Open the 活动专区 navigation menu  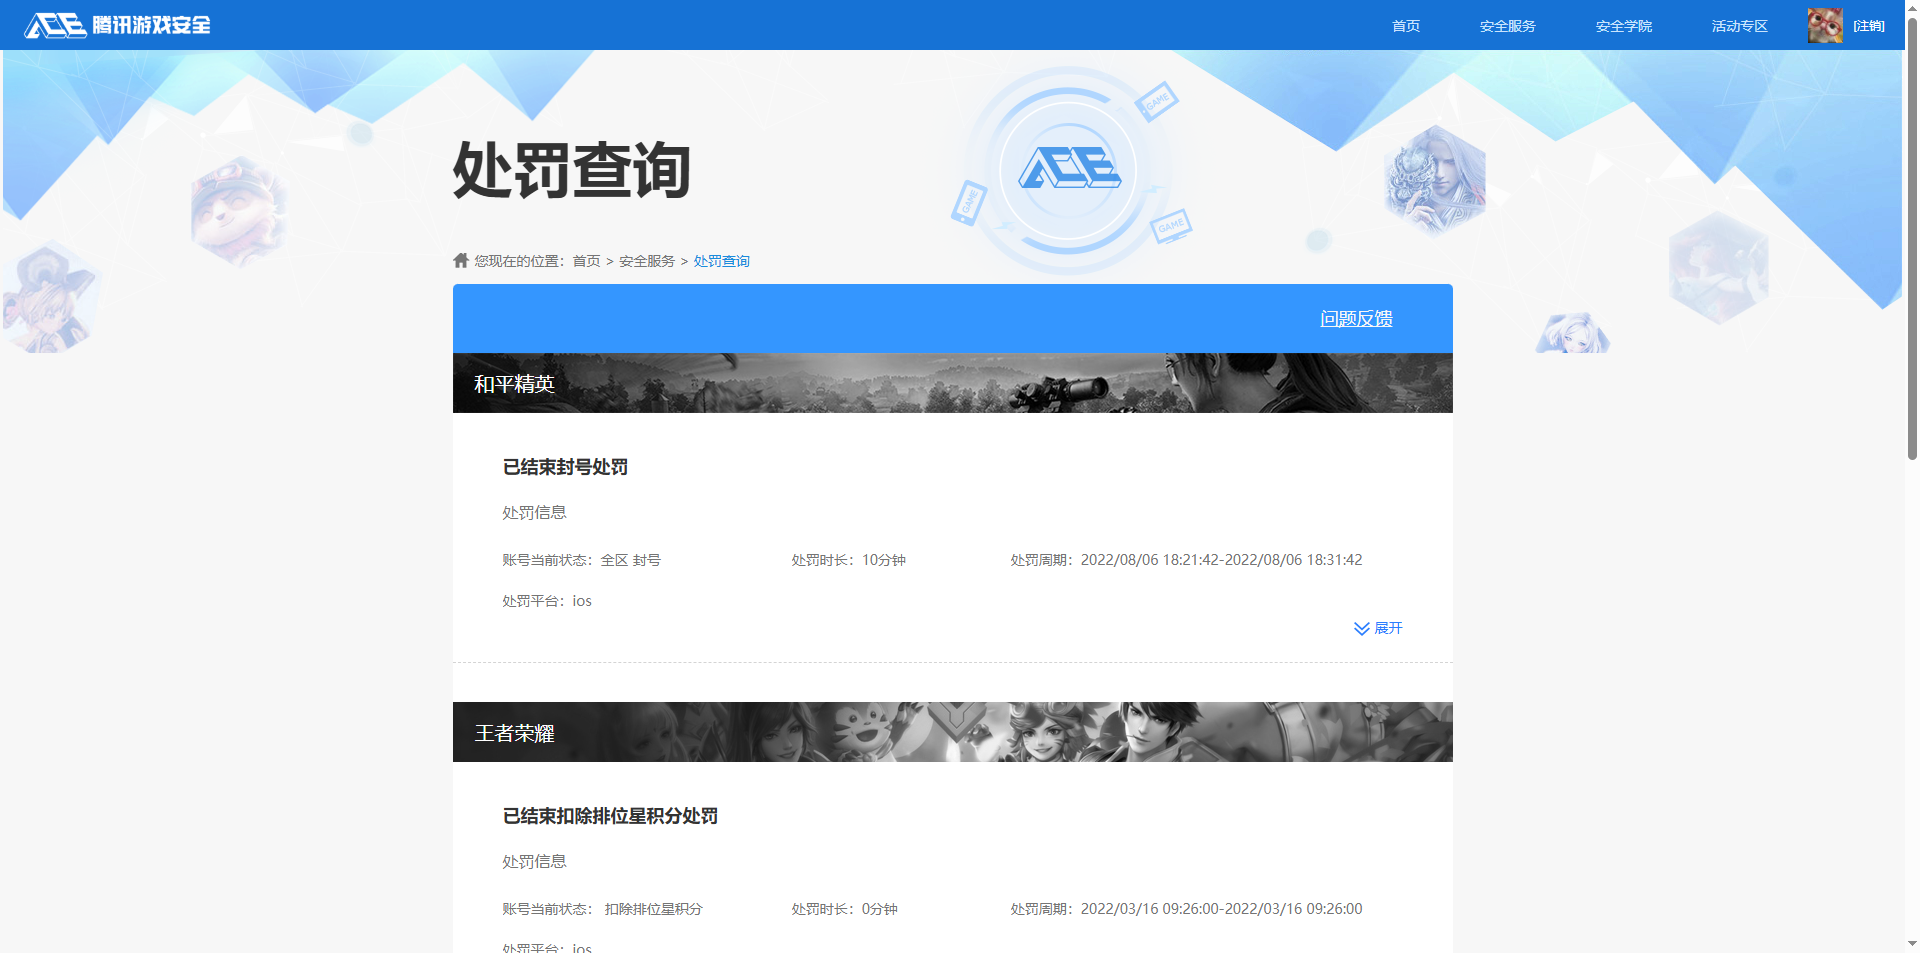(x=1739, y=26)
